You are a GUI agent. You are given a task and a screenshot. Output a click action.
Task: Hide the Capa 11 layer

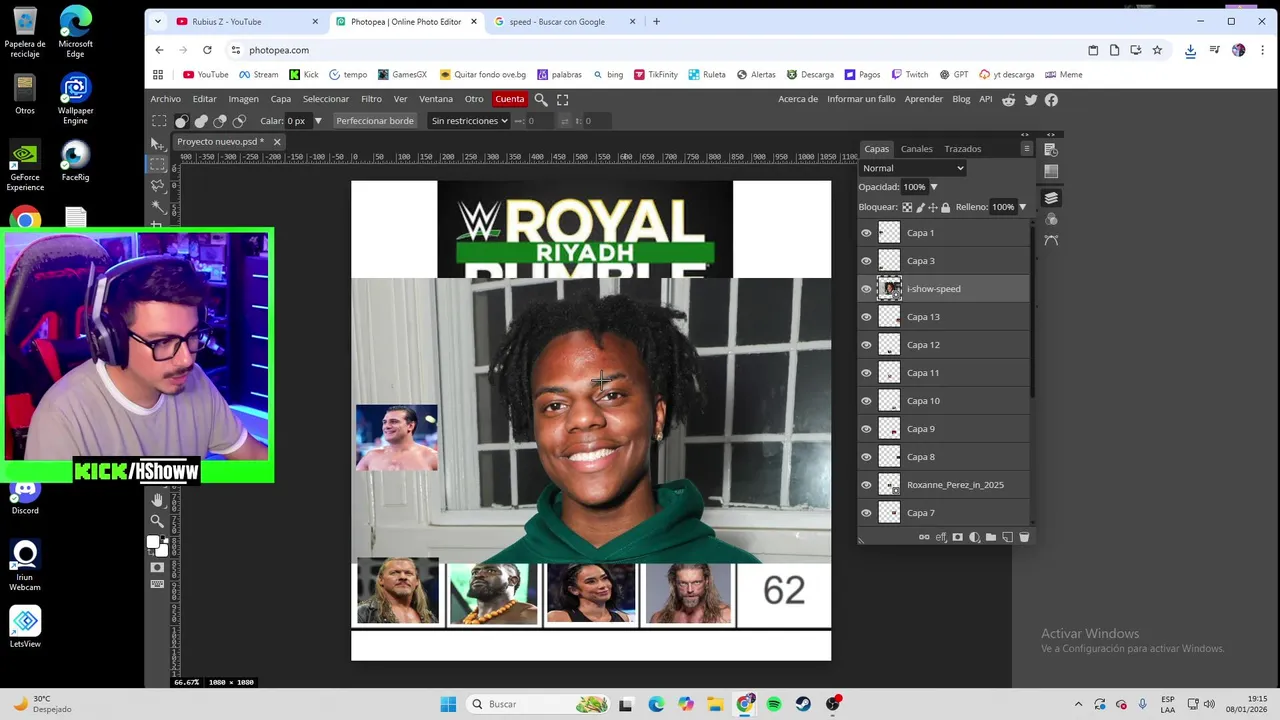coord(866,373)
